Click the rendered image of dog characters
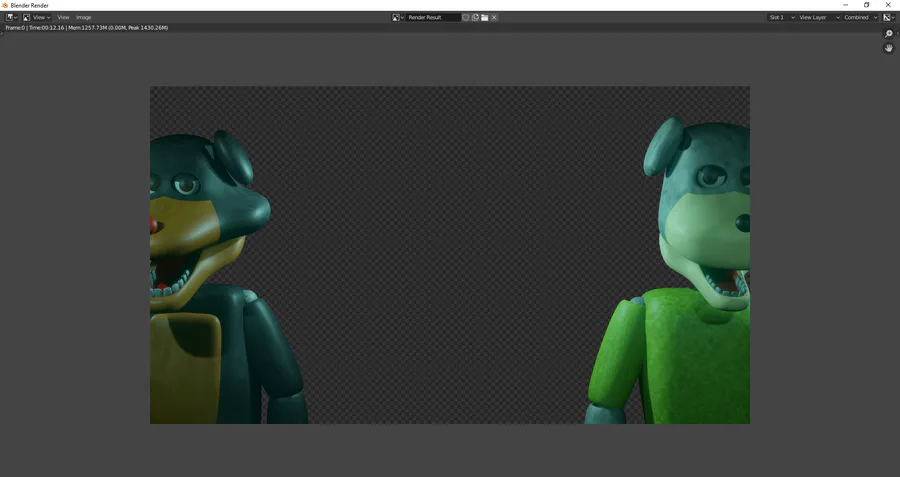This screenshot has height=477, width=900. 450,255
